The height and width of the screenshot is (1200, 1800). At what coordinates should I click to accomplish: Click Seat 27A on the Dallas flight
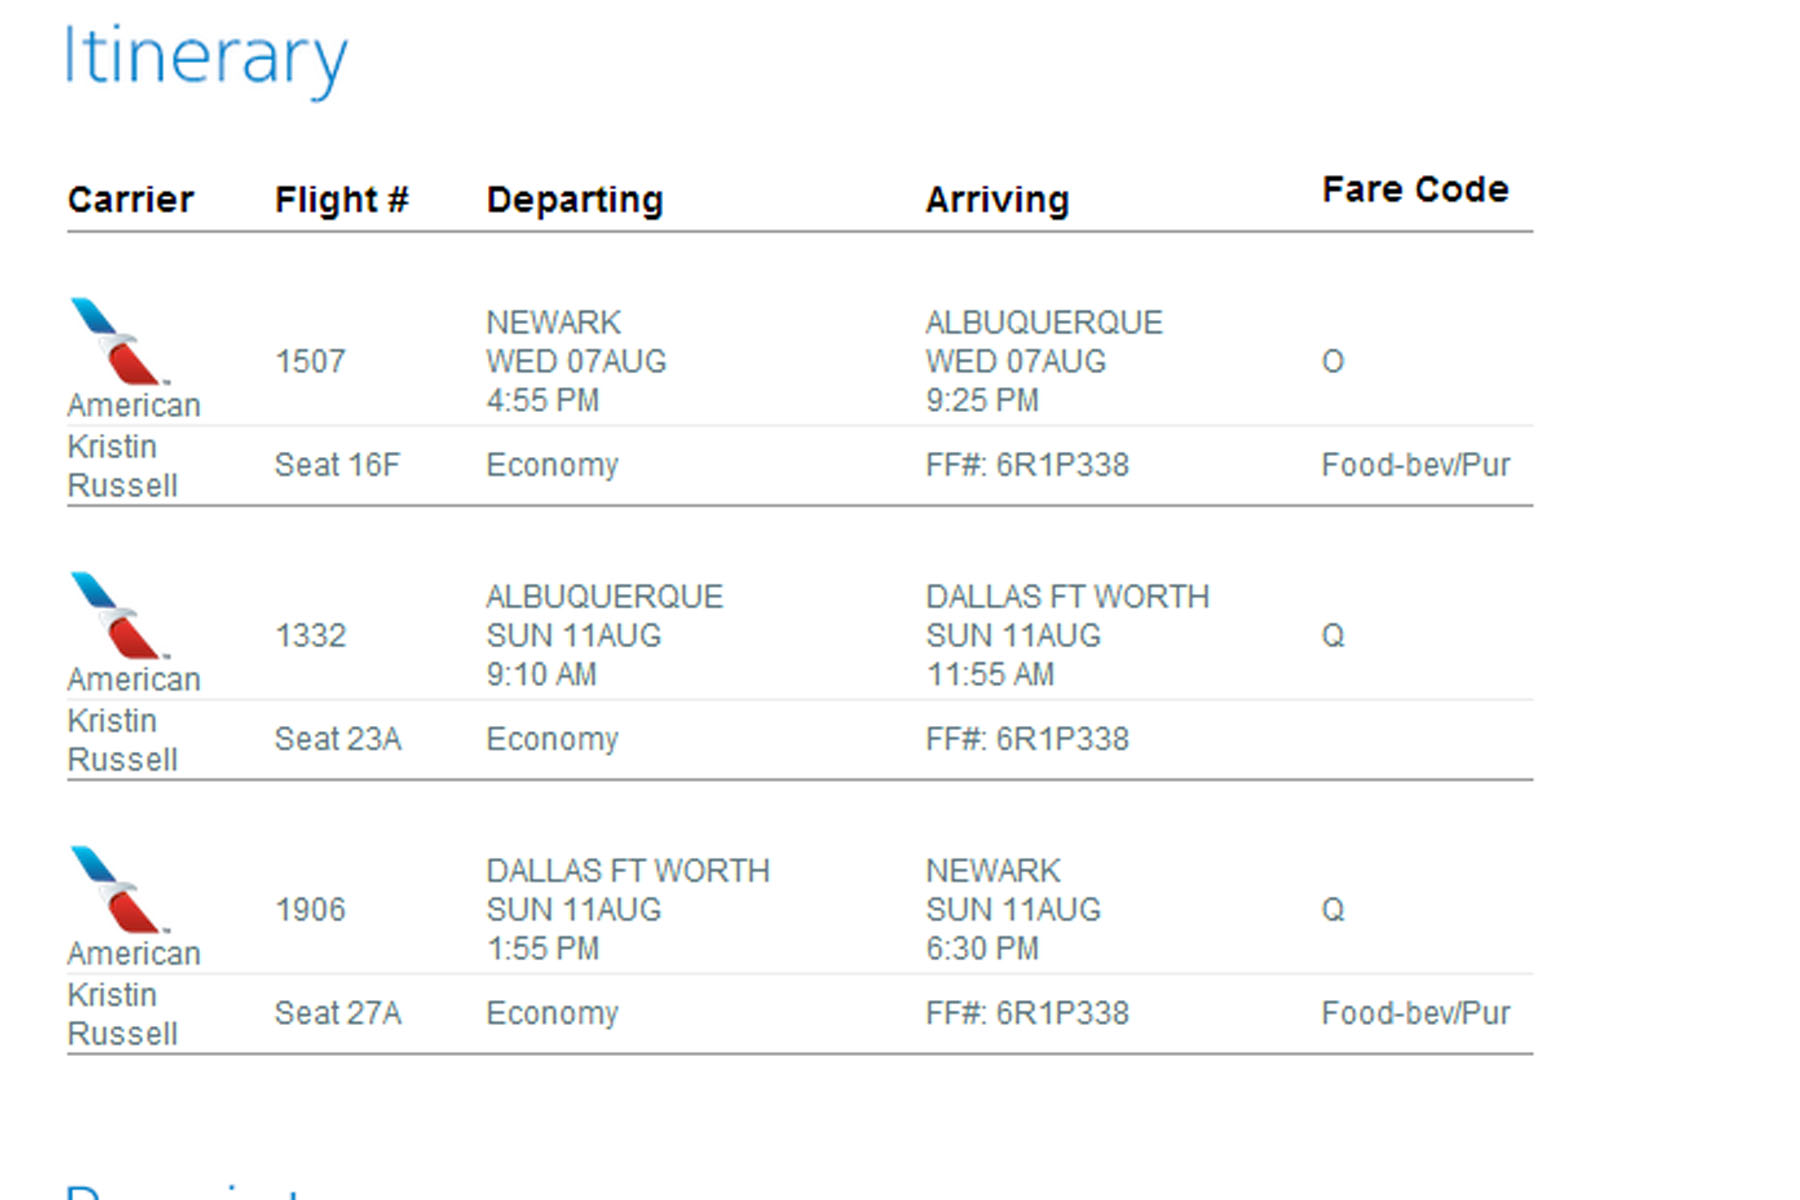click(x=338, y=1013)
